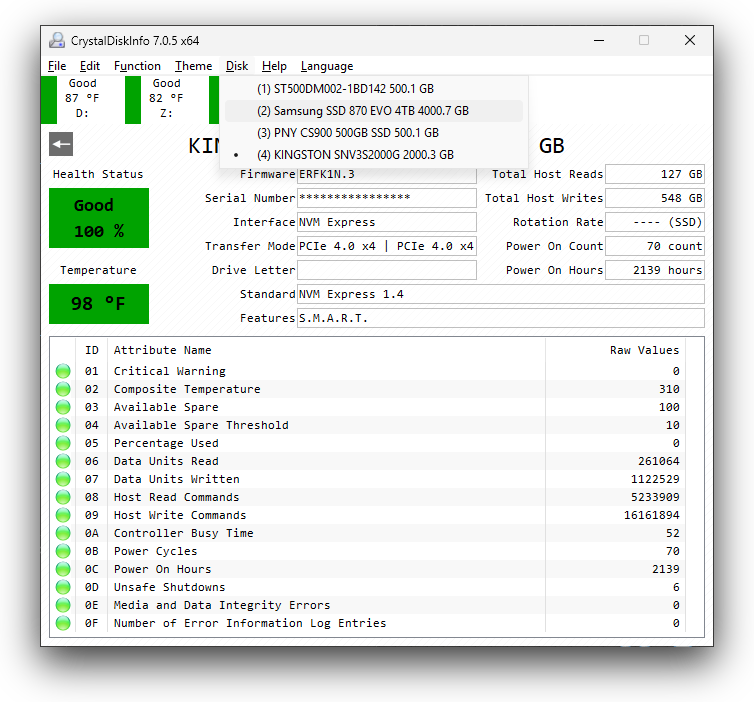Viewport: 754px width, 702px height.
Task: Click green status circle for Available Spare row 03
Action: pyautogui.click(x=63, y=407)
